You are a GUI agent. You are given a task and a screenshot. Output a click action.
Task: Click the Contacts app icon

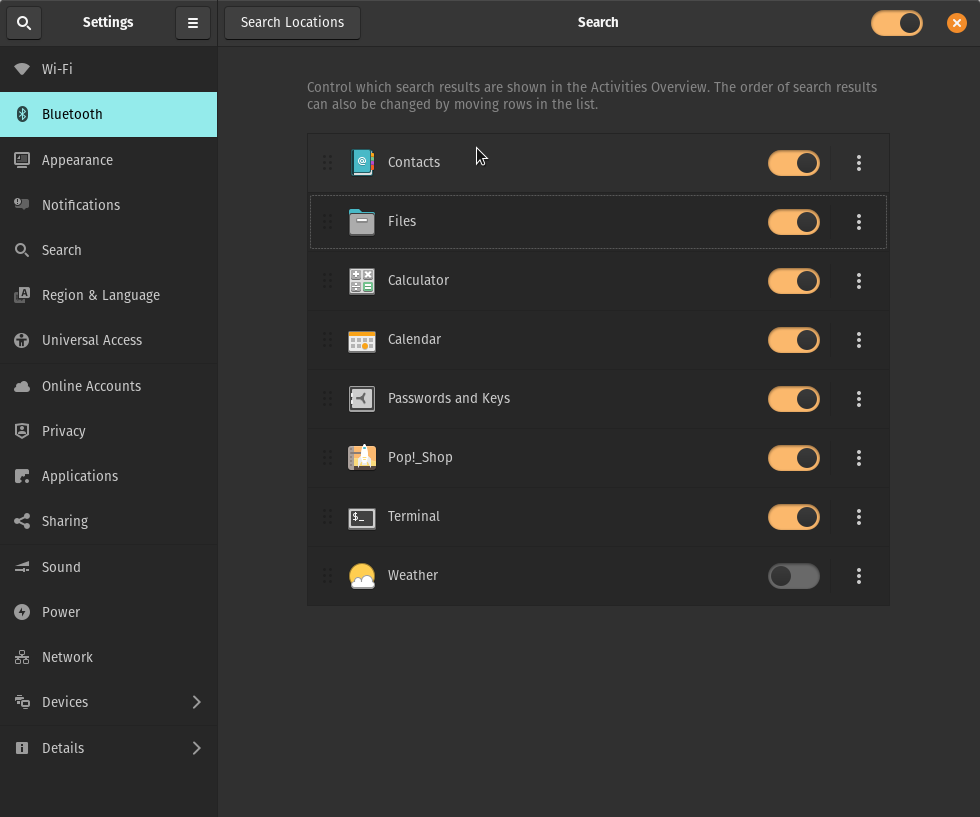[361, 162]
